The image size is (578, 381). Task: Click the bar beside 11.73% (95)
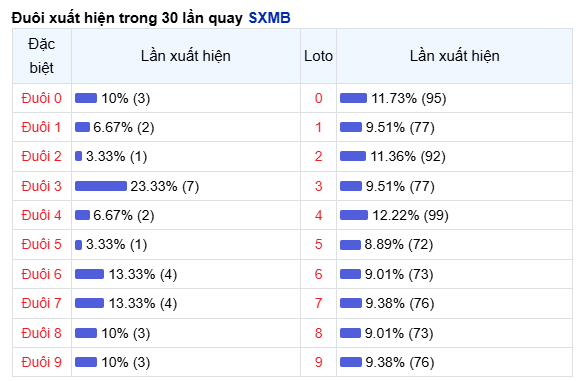click(353, 98)
